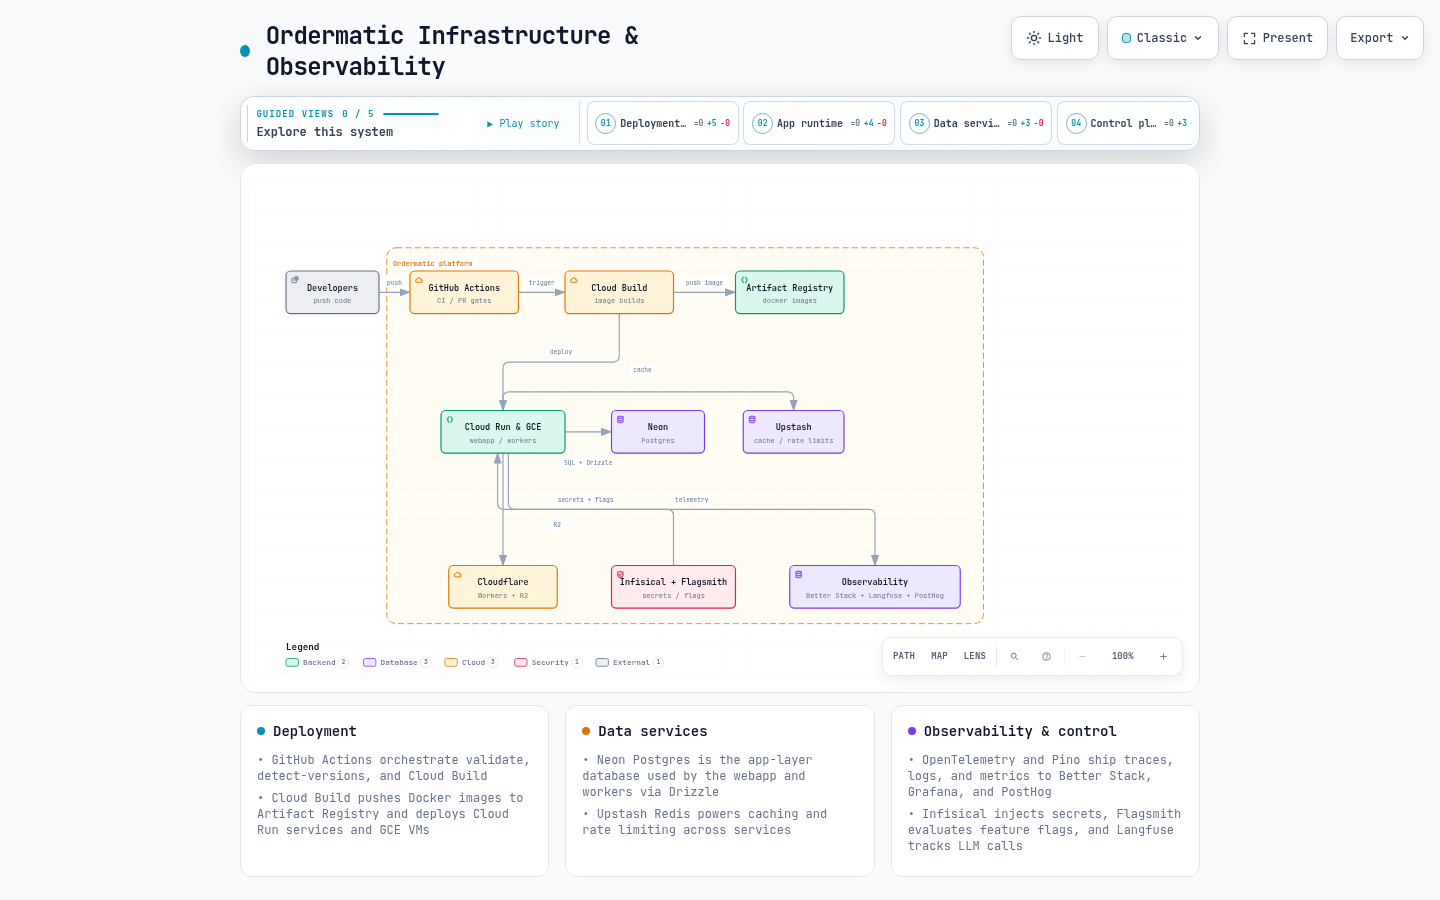Open guided view 02 App runtime
The width and height of the screenshot is (1440, 900).
819,123
